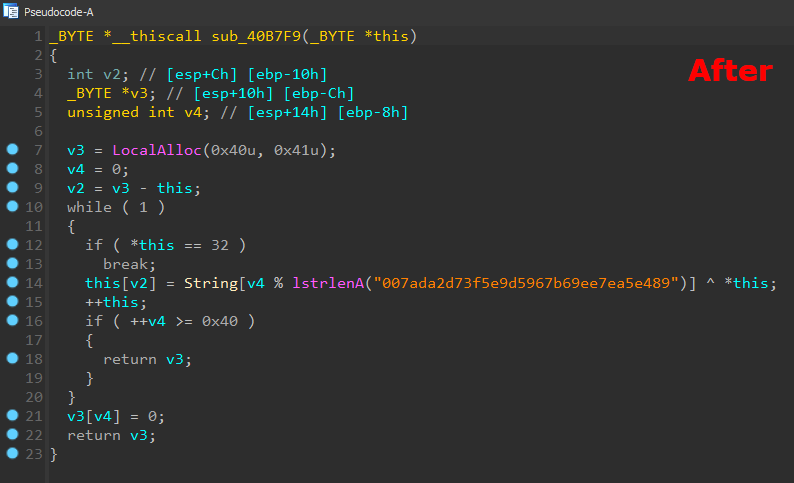The width and height of the screenshot is (794, 483).
Task: Click this[v2] on line 14
Action: coord(121,283)
